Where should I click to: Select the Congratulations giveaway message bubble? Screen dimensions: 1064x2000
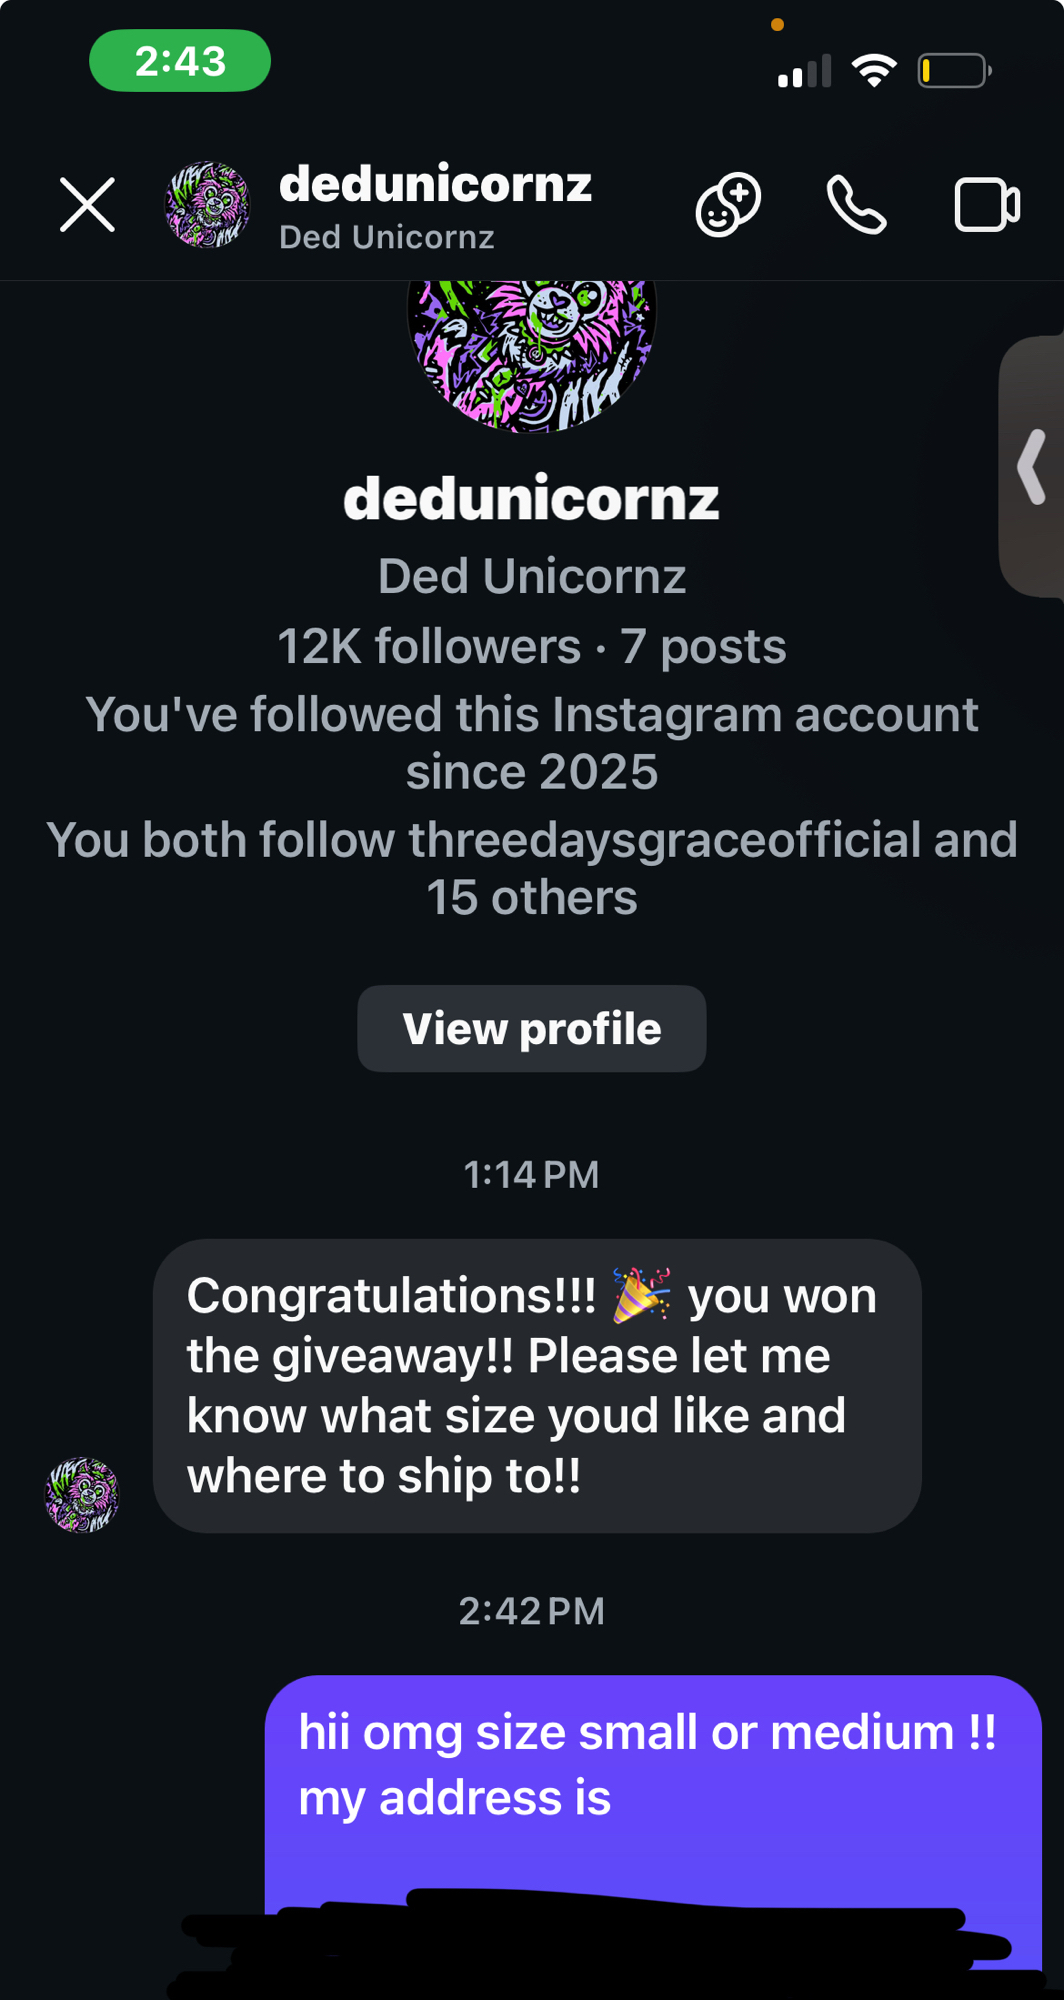pos(537,1385)
